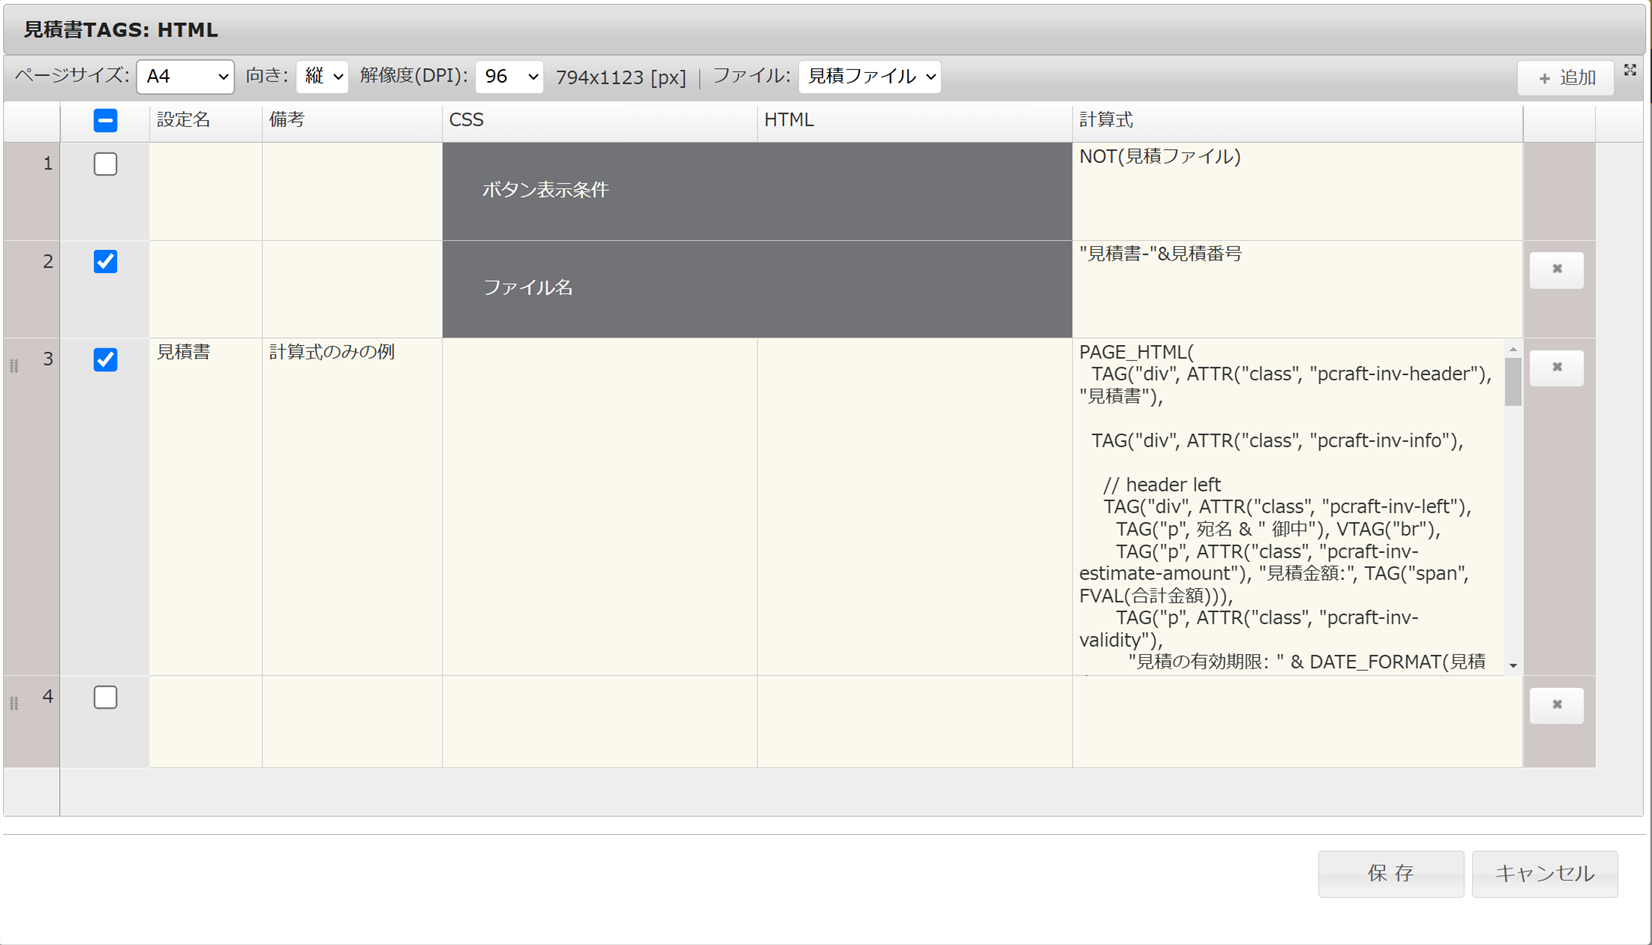
Task: Grab the drag handle of row 3
Action: (14, 366)
